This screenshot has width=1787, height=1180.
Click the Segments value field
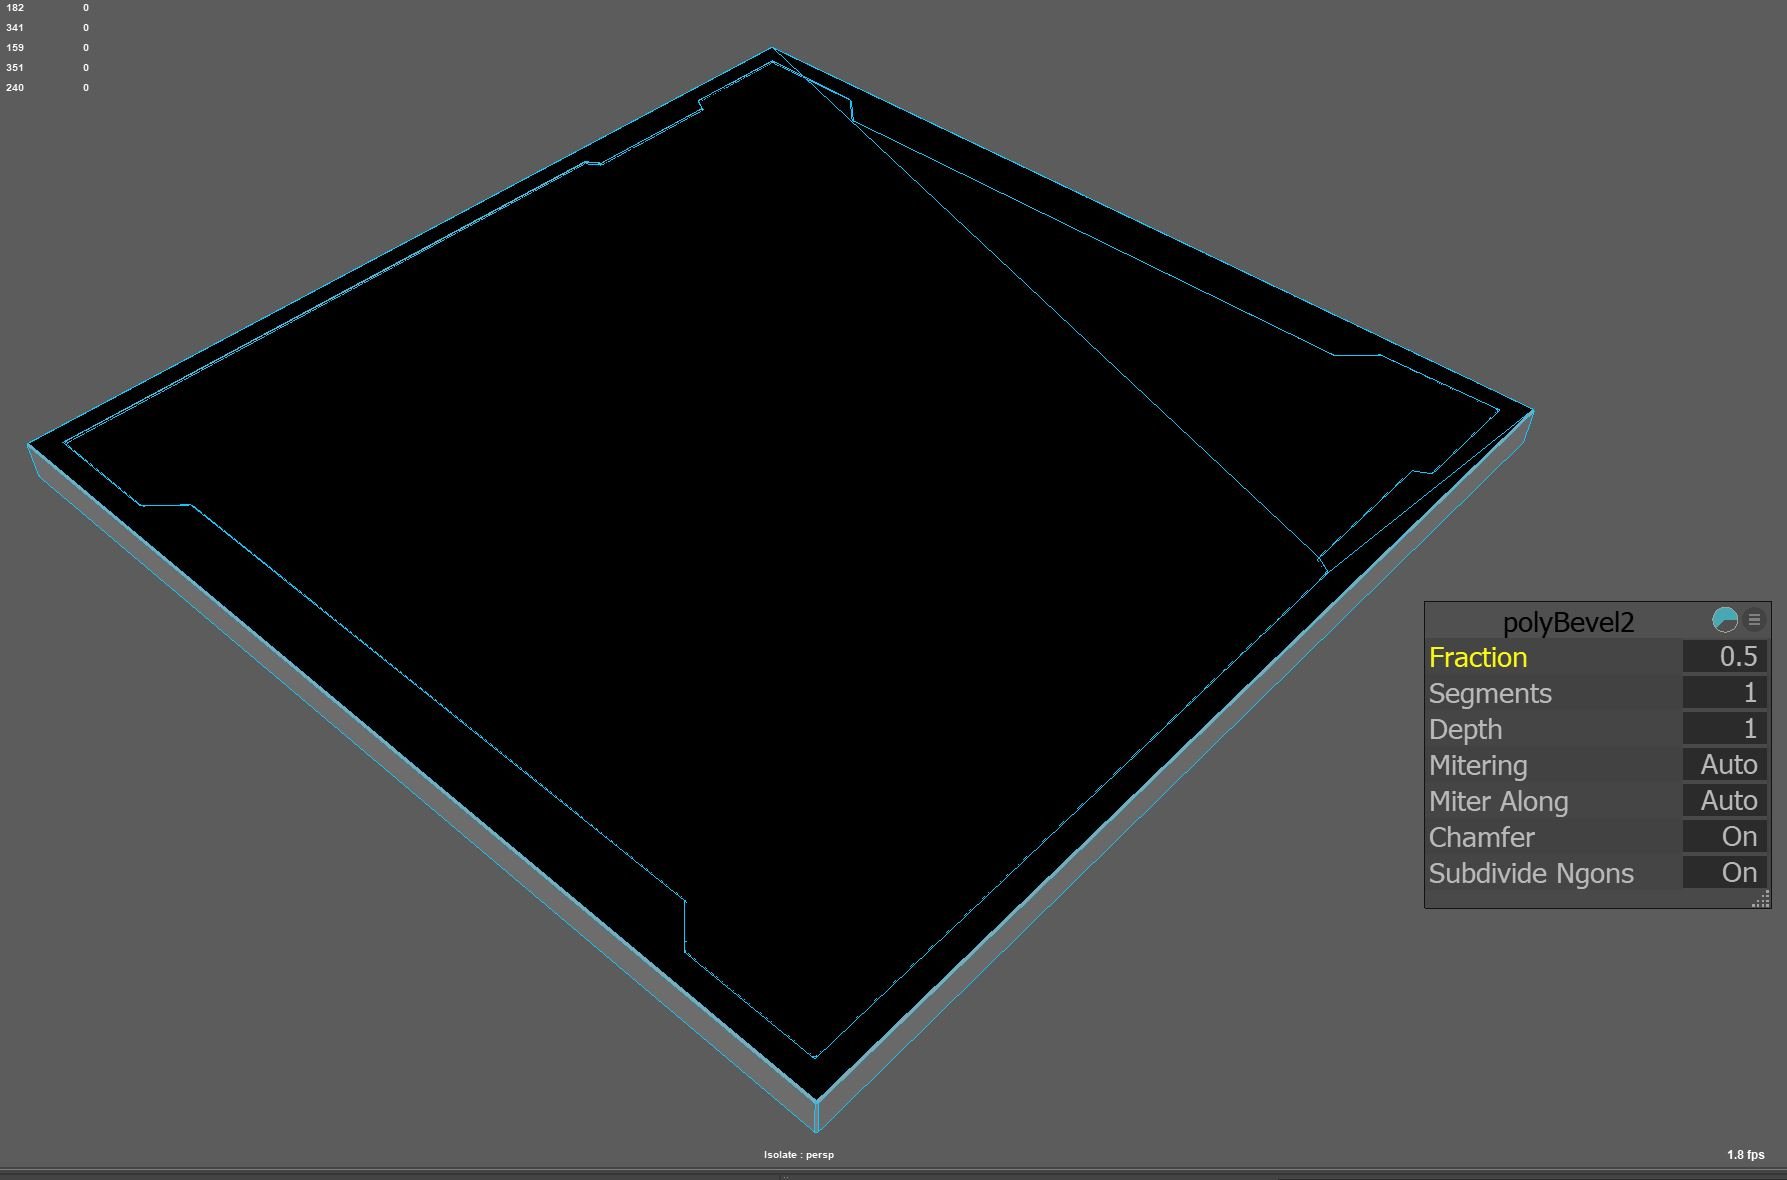1725,693
